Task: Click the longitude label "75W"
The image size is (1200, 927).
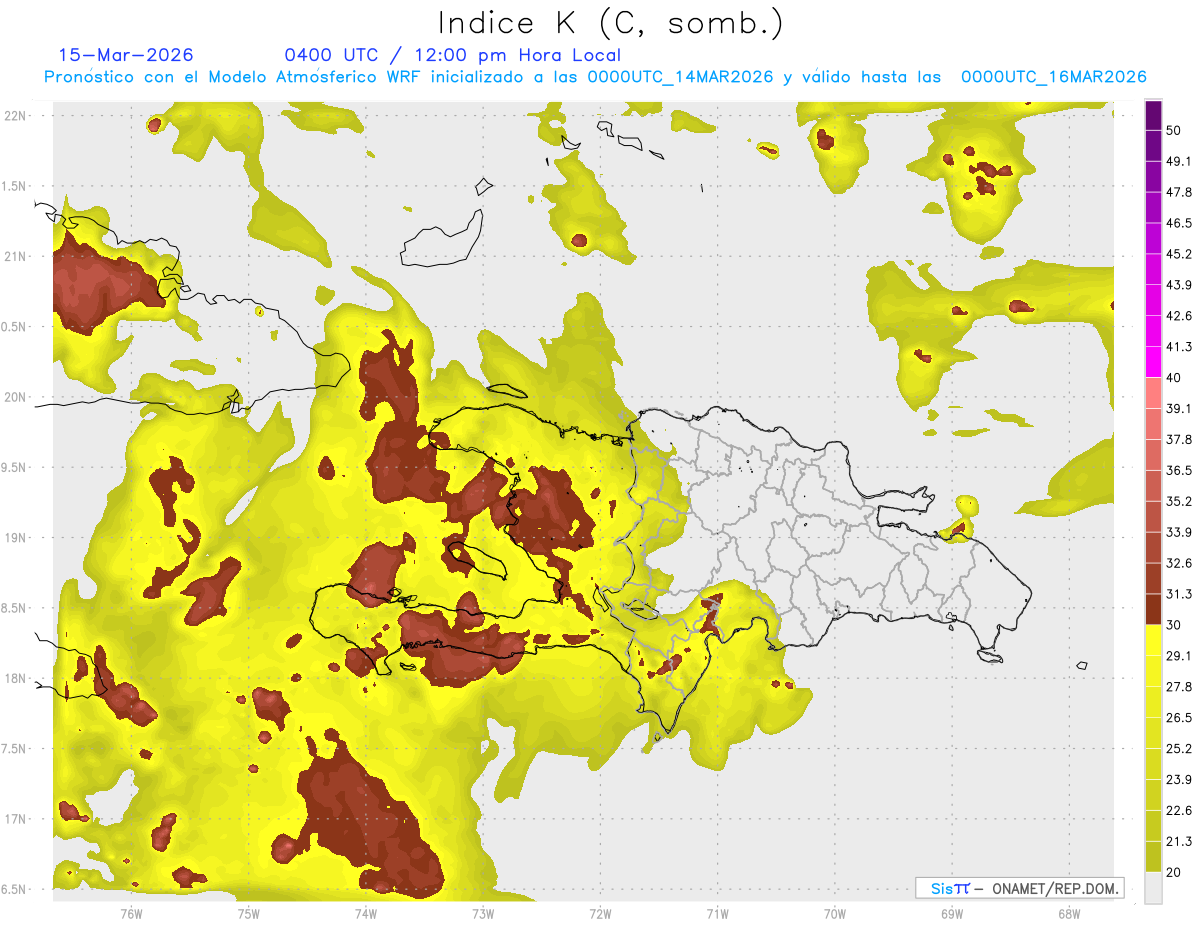Action: tap(248, 913)
